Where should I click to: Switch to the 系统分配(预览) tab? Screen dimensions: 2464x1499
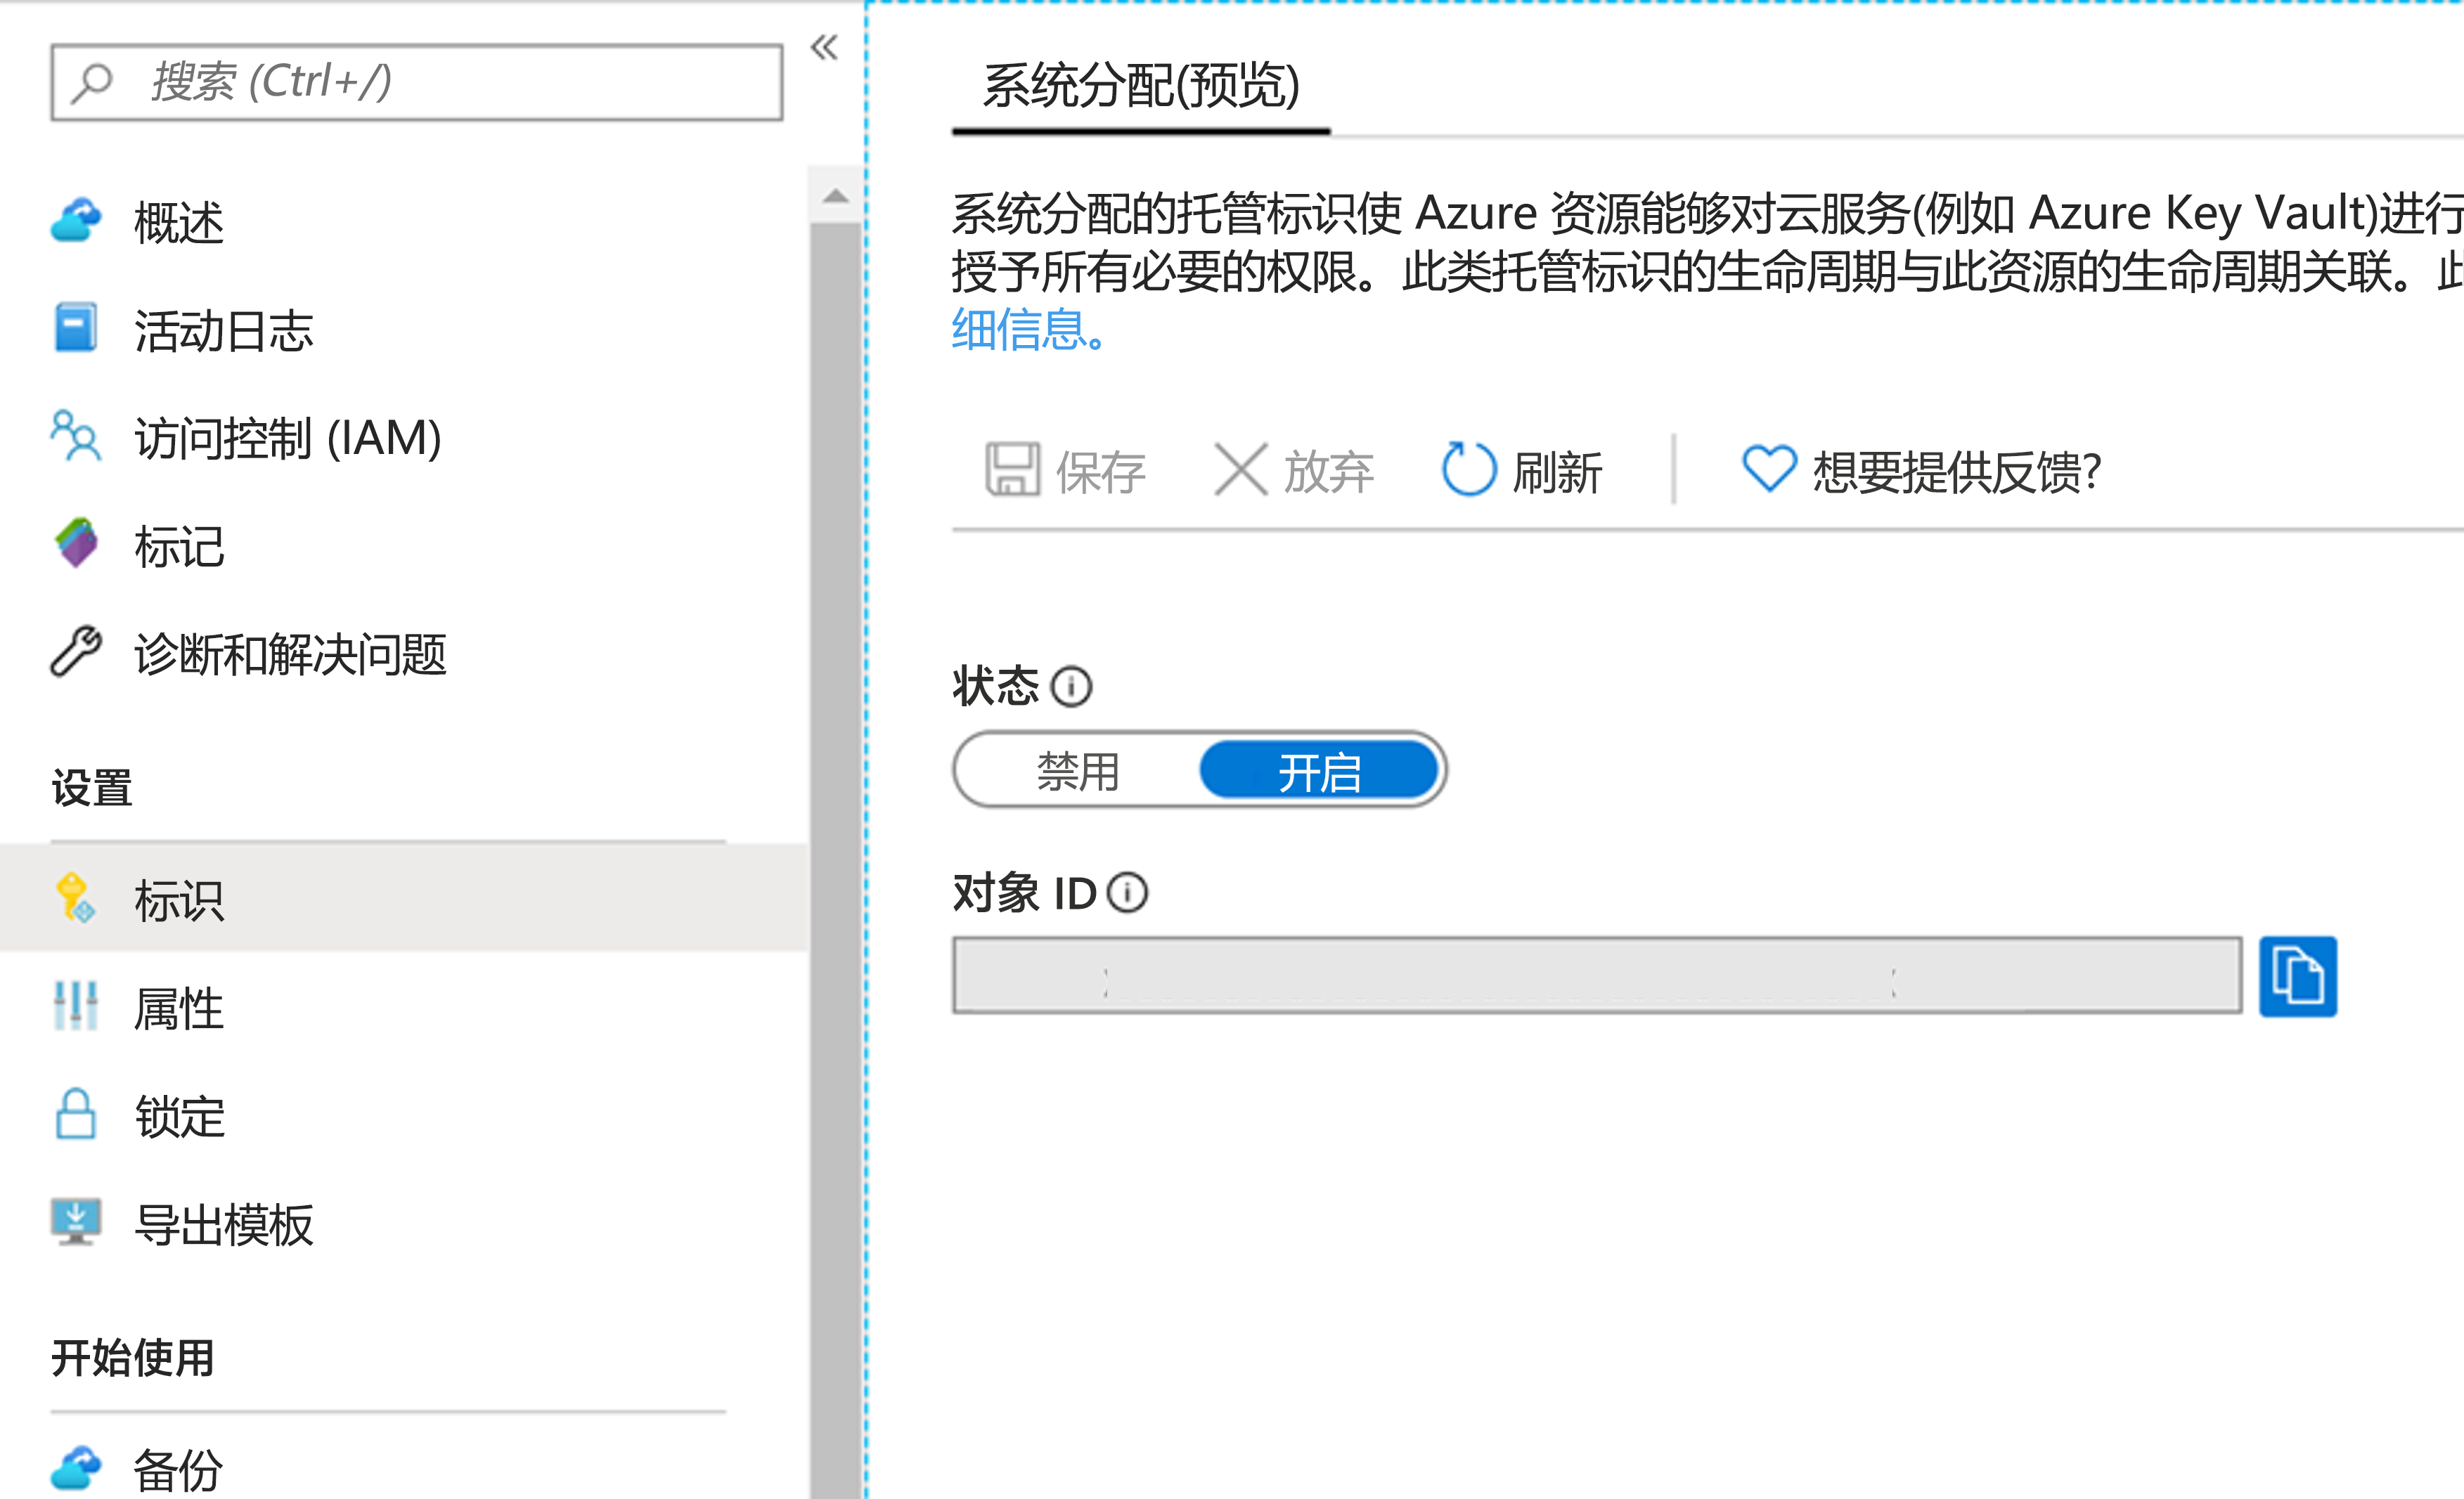[1141, 86]
